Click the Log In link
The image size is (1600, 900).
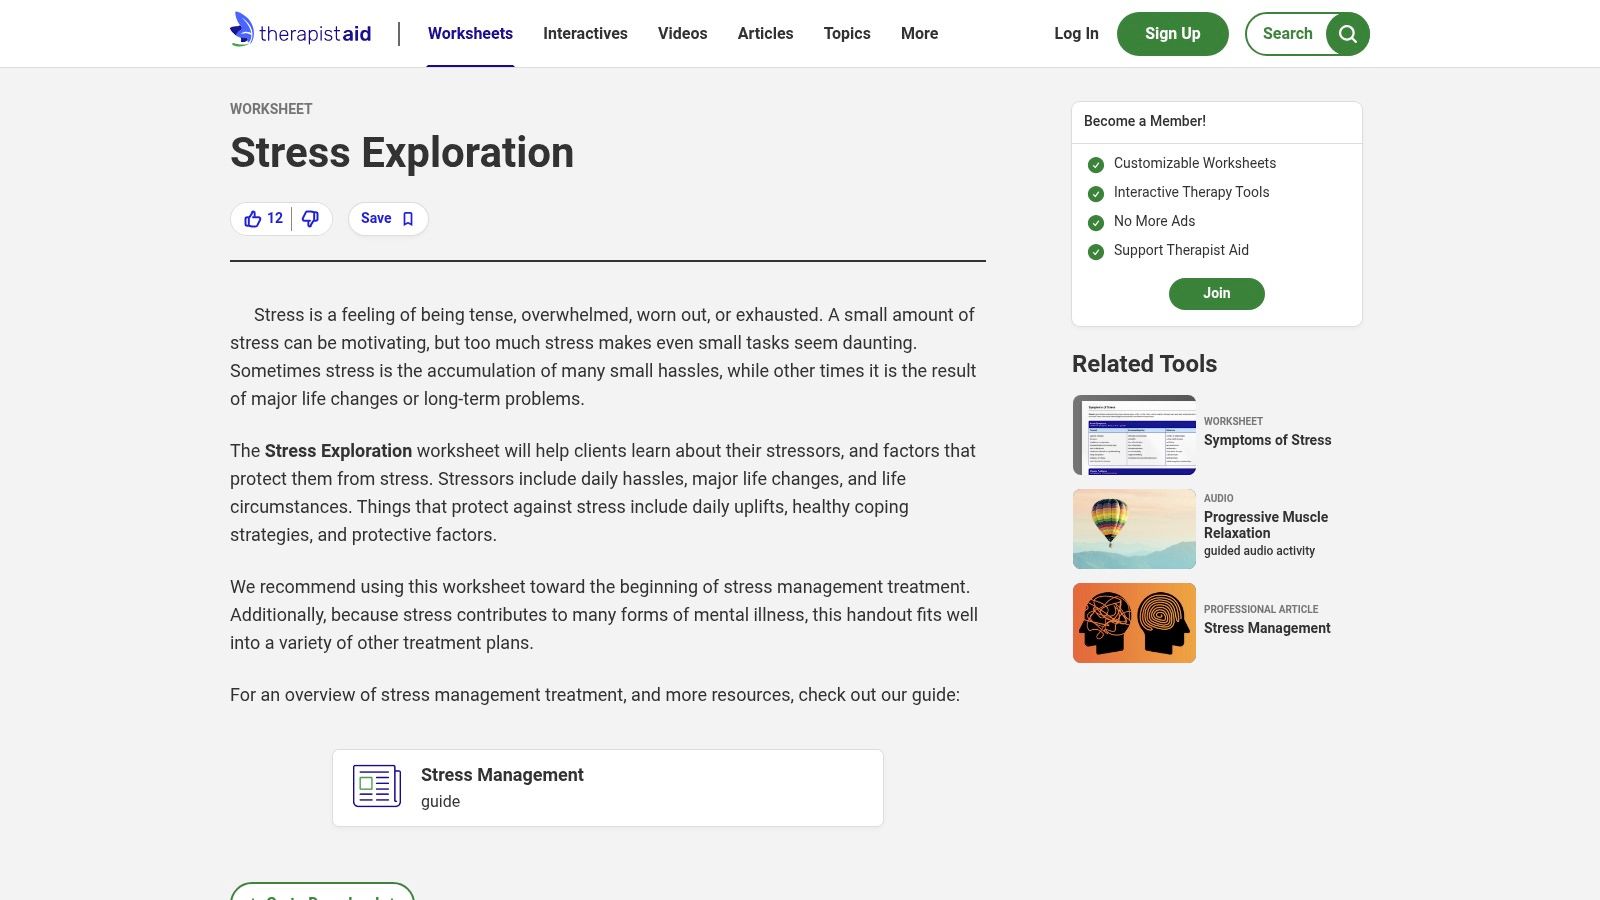pyautogui.click(x=1076, y=33)
